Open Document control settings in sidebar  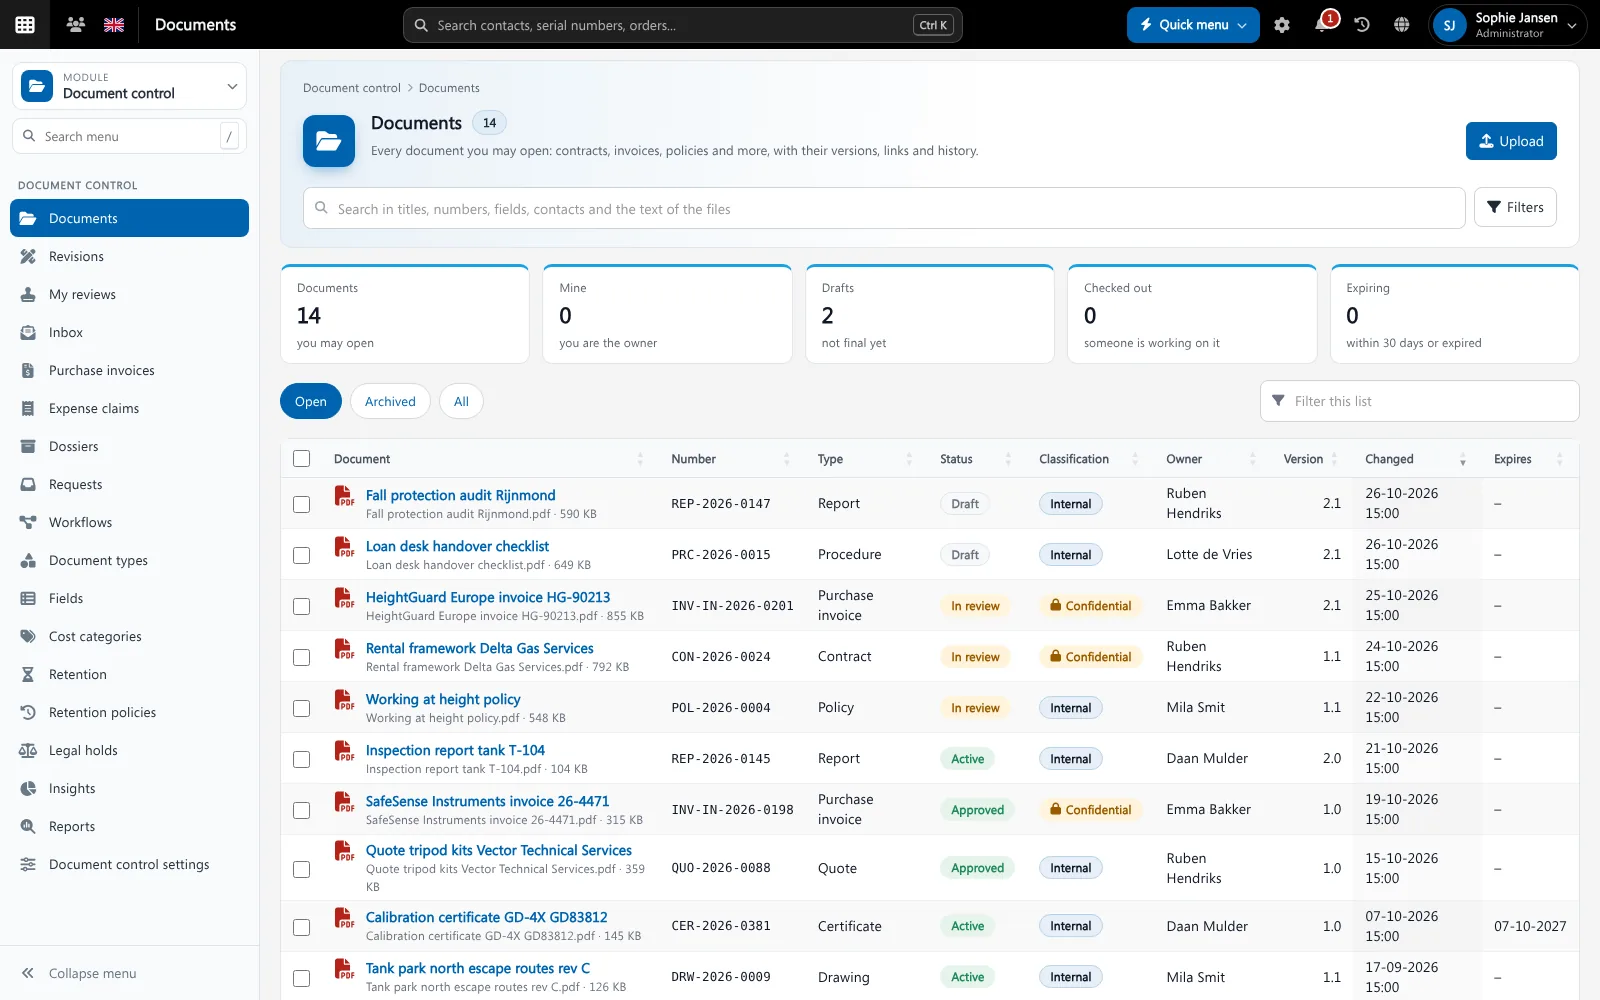pyautogui.click(x=130, y=864)
